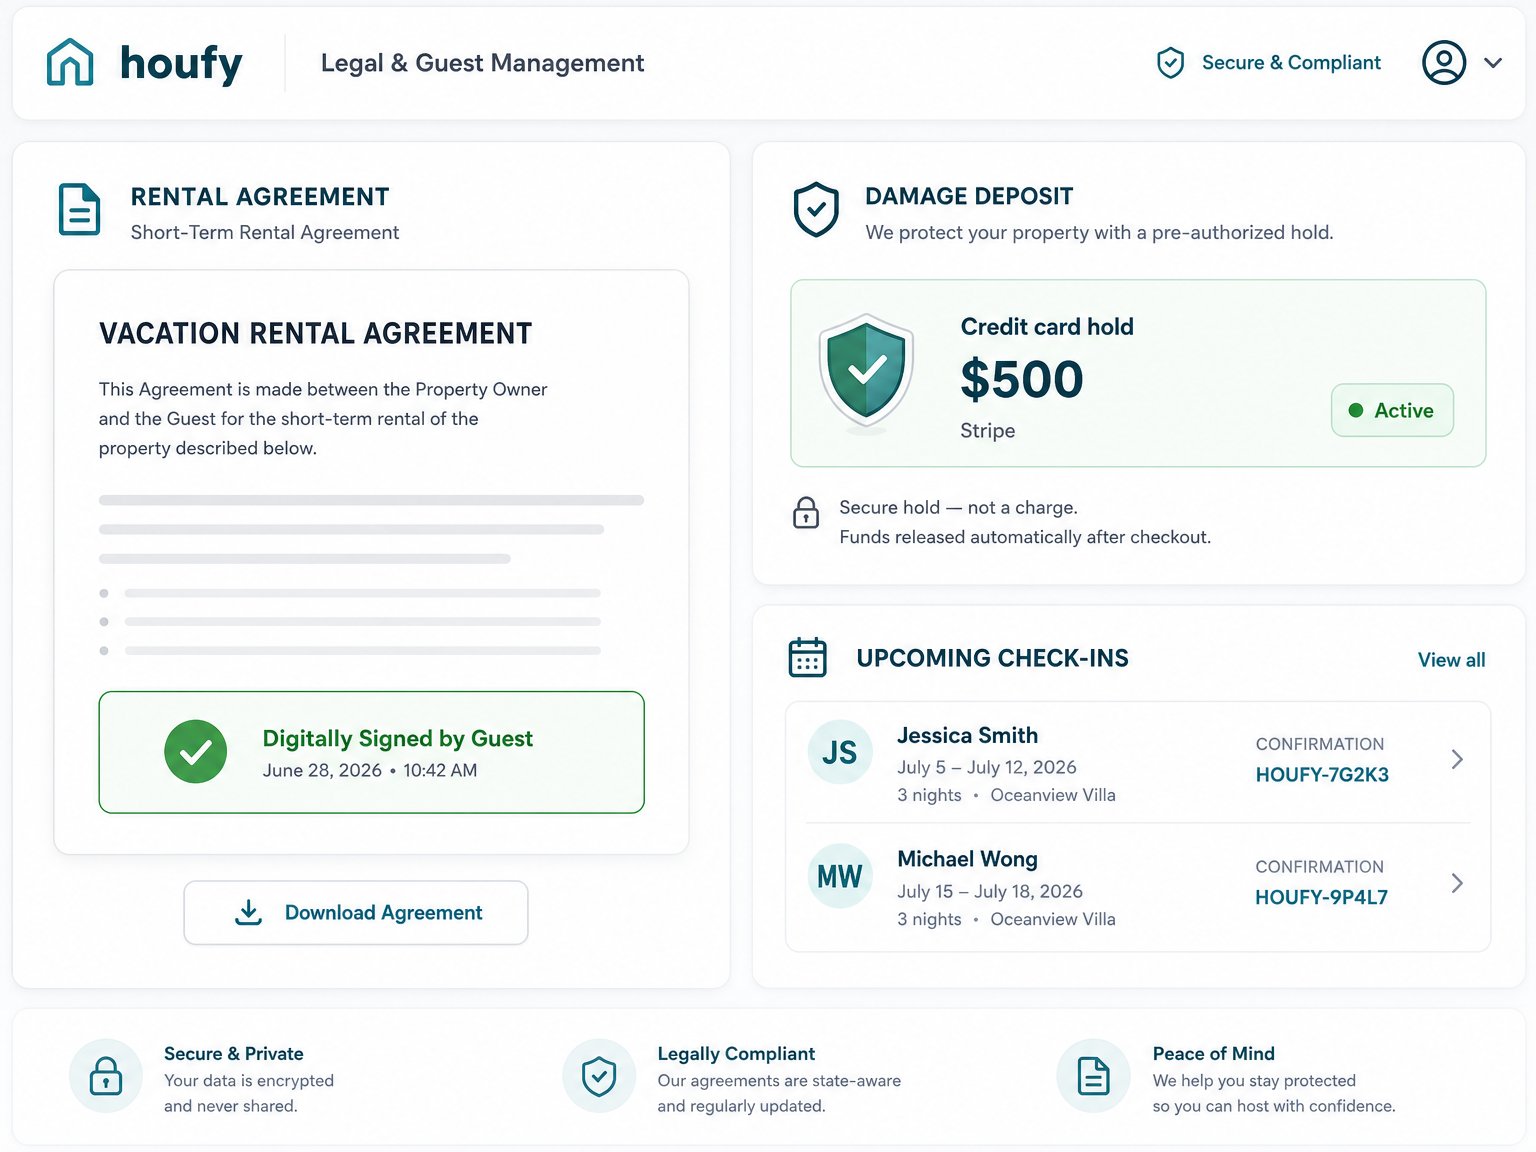
Task: Click the RENTAL AGREEMENT section title
Action: [260, 197]
